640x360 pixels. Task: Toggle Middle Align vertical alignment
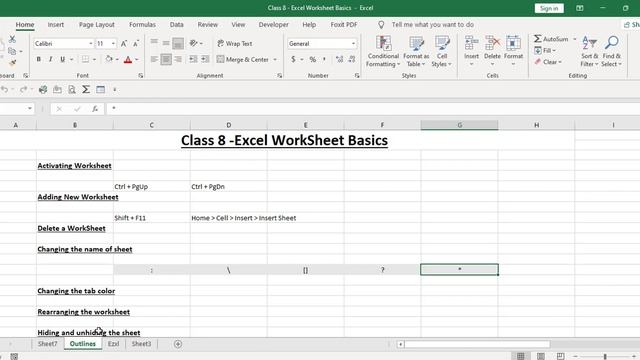(166, 43)
